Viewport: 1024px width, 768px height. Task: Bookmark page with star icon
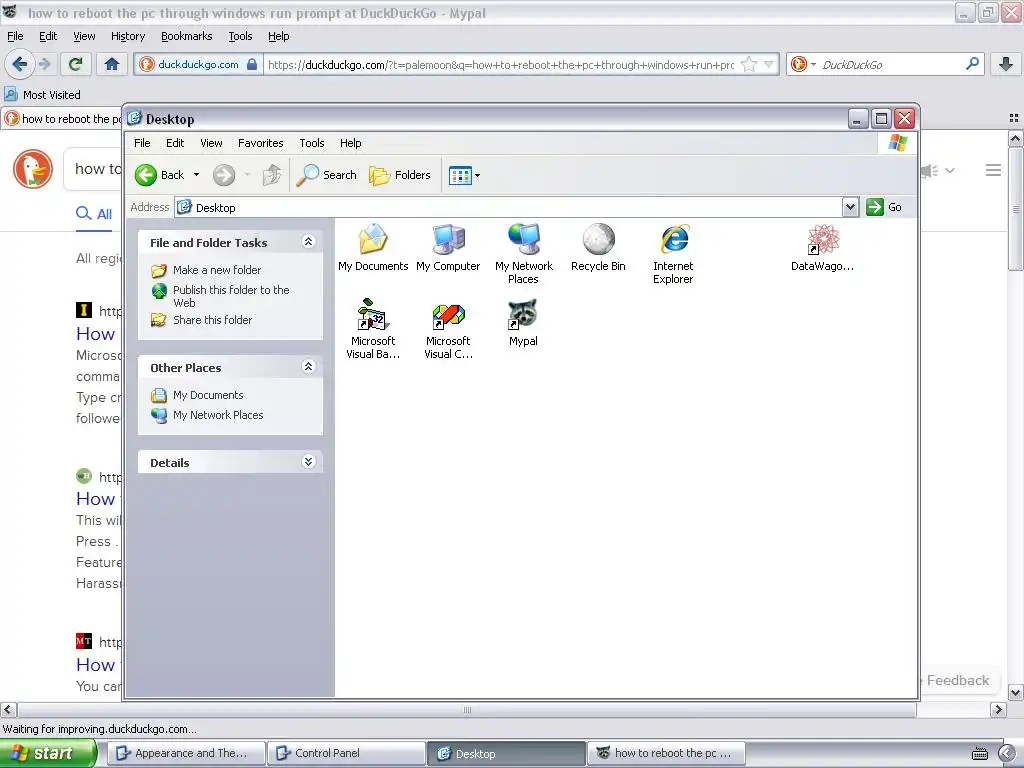(749, 64)
